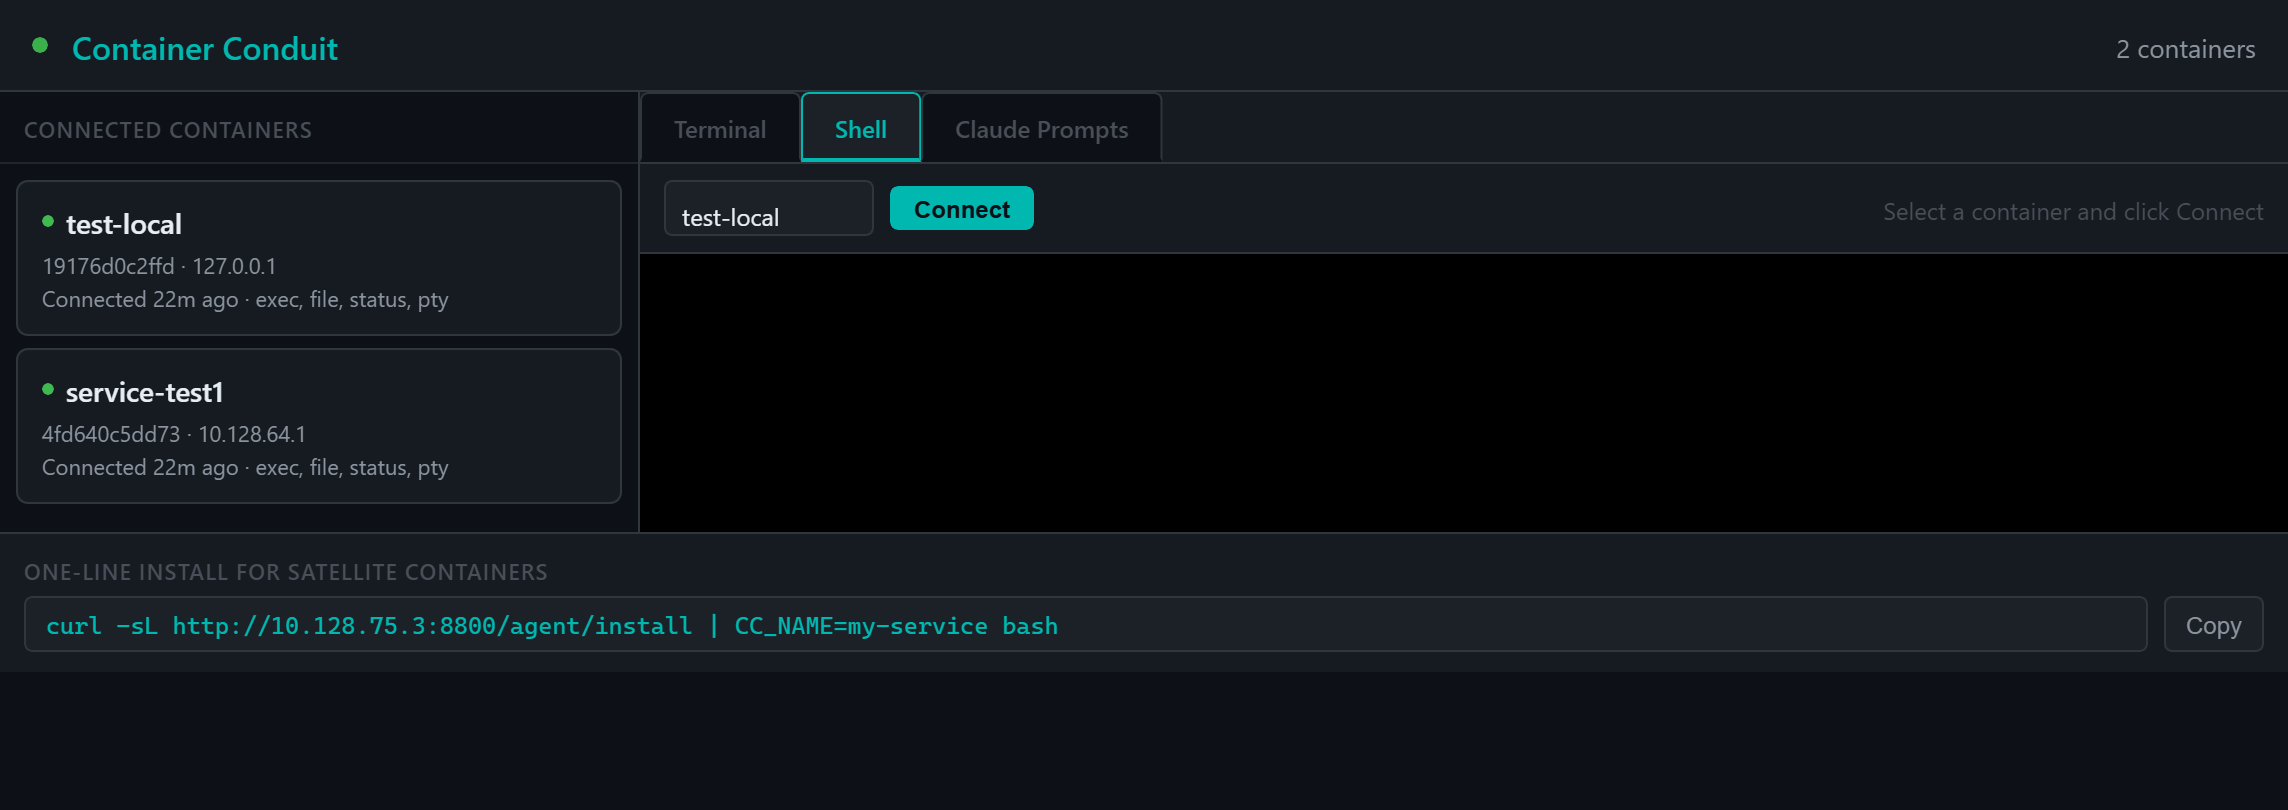Click service-test1's 'Connected 22m ago' capabilities line
Viewport: 2288px width, 810px height.
point(245,468)
